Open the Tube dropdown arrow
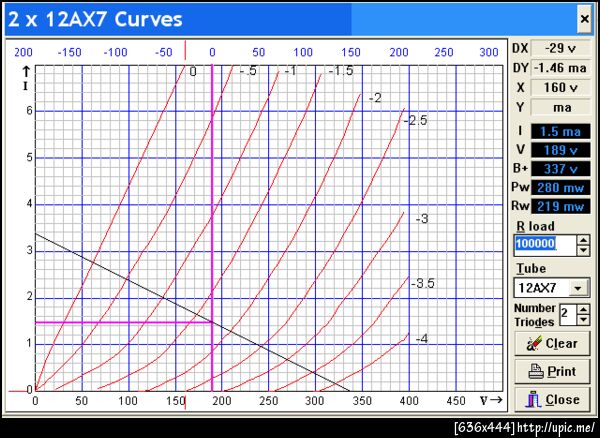The image size is (600, 438). (x=578, y=288)
